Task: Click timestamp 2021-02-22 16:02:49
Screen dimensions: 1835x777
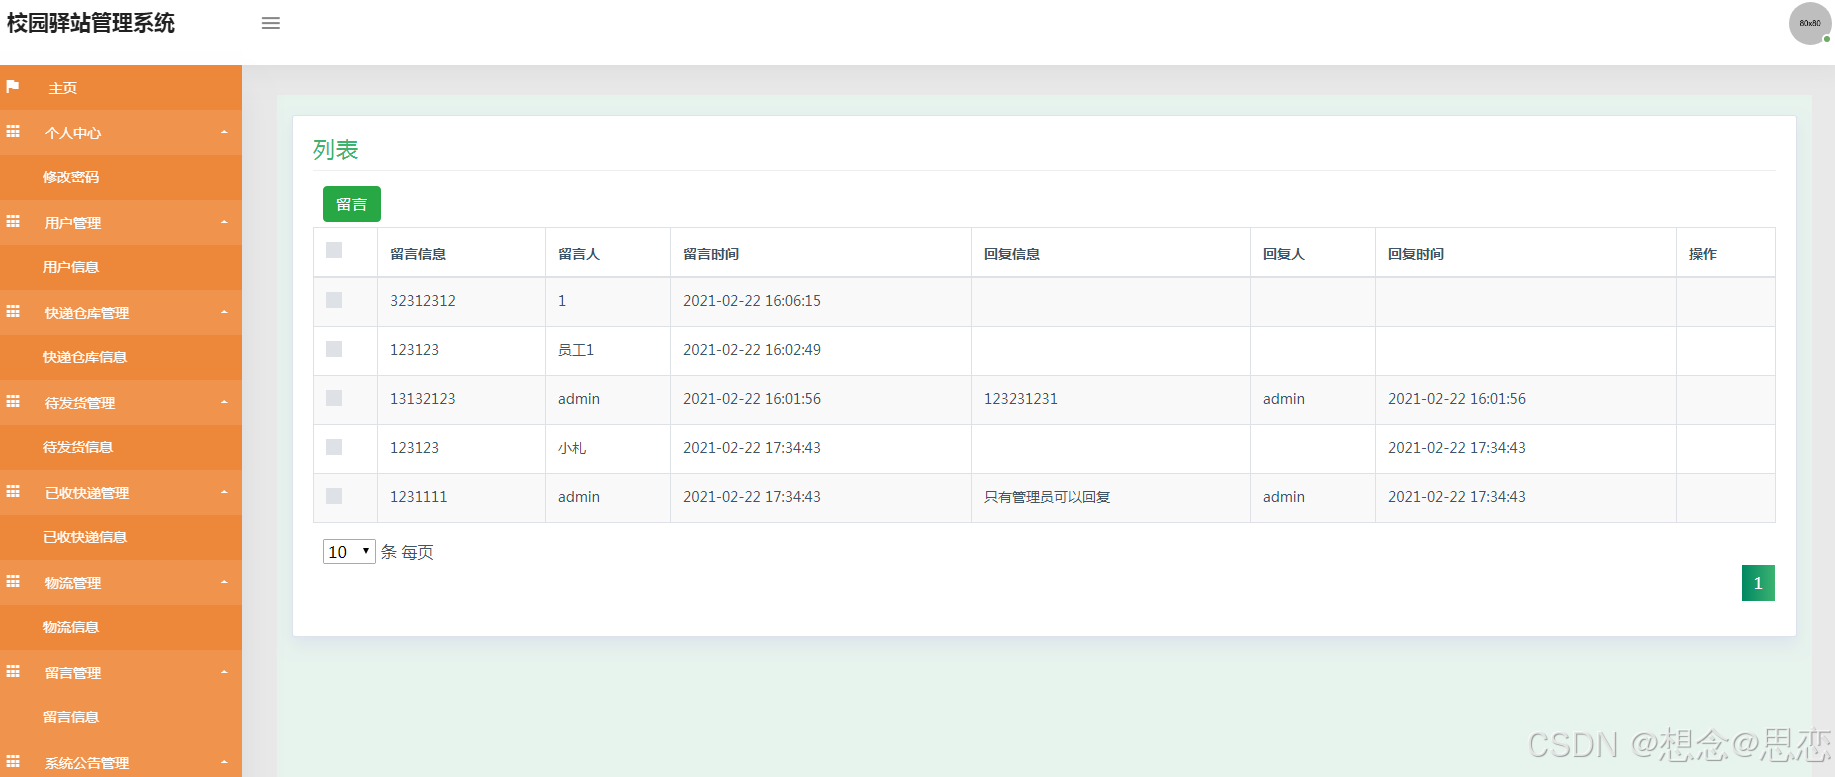Action: 752,349
